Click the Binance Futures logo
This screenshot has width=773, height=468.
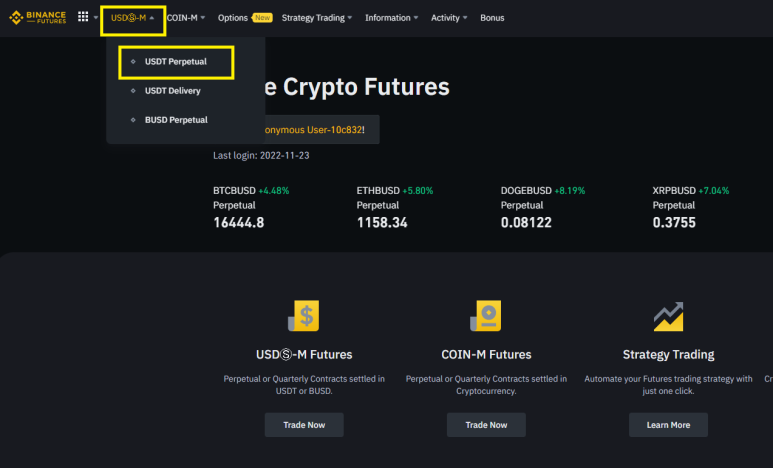(37, 17)
